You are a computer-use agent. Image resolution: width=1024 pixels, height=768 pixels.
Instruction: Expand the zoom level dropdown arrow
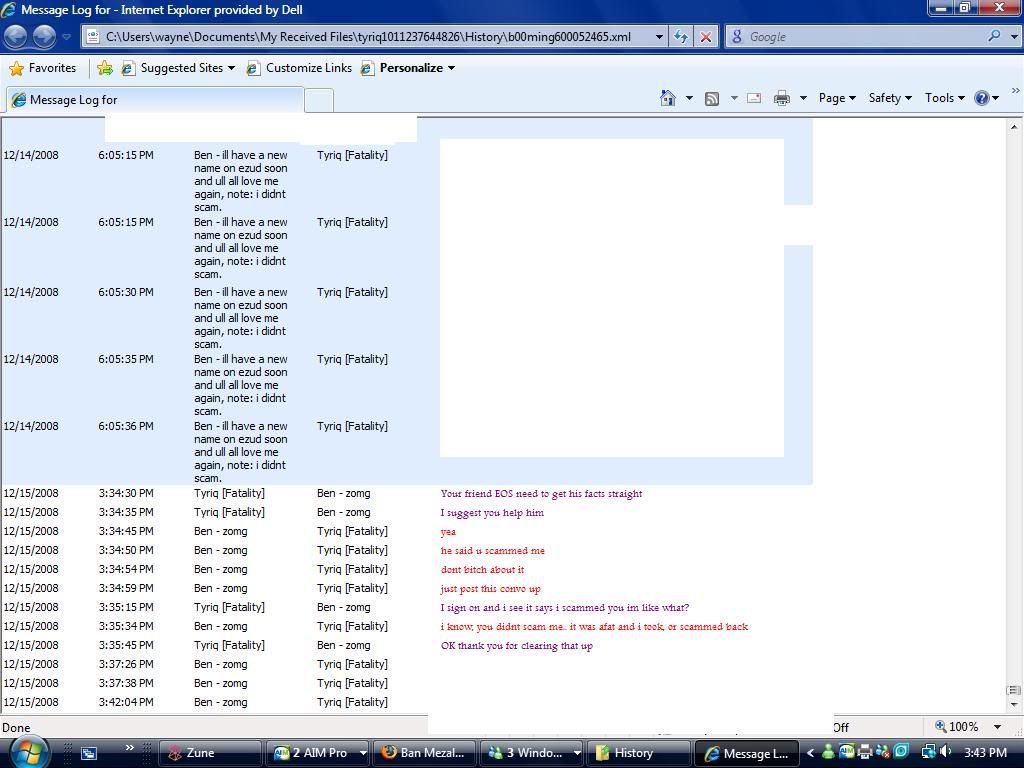tap(998, 727)
